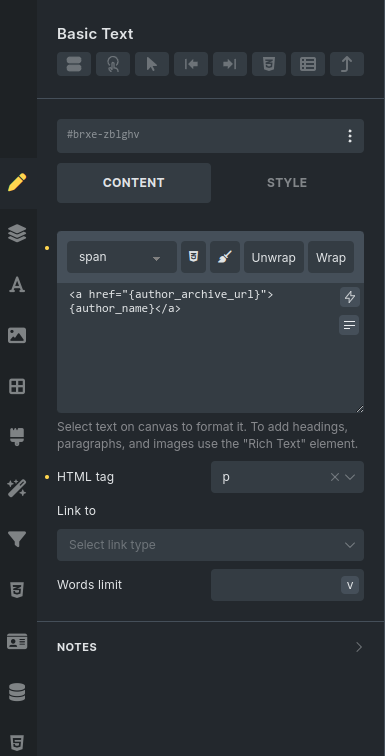Click the grid layout sidebar icon
385x756 pixels.
coord(17,386)
